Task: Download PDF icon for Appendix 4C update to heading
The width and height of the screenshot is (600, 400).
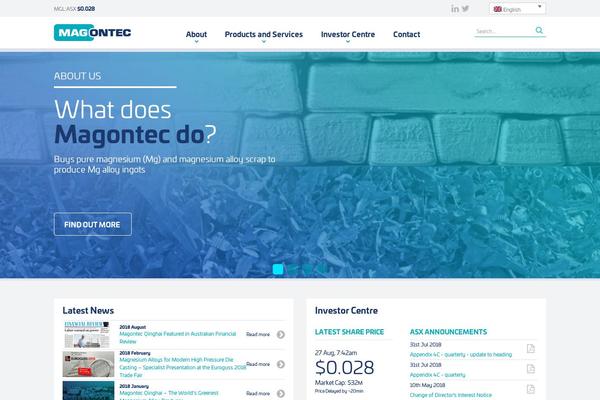Action: click(530, 348)
